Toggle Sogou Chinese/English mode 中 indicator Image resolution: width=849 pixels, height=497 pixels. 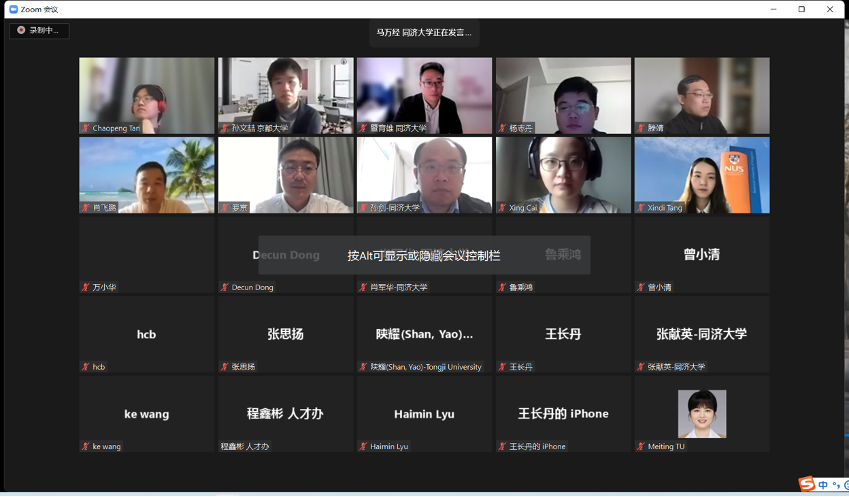(823, 485)
